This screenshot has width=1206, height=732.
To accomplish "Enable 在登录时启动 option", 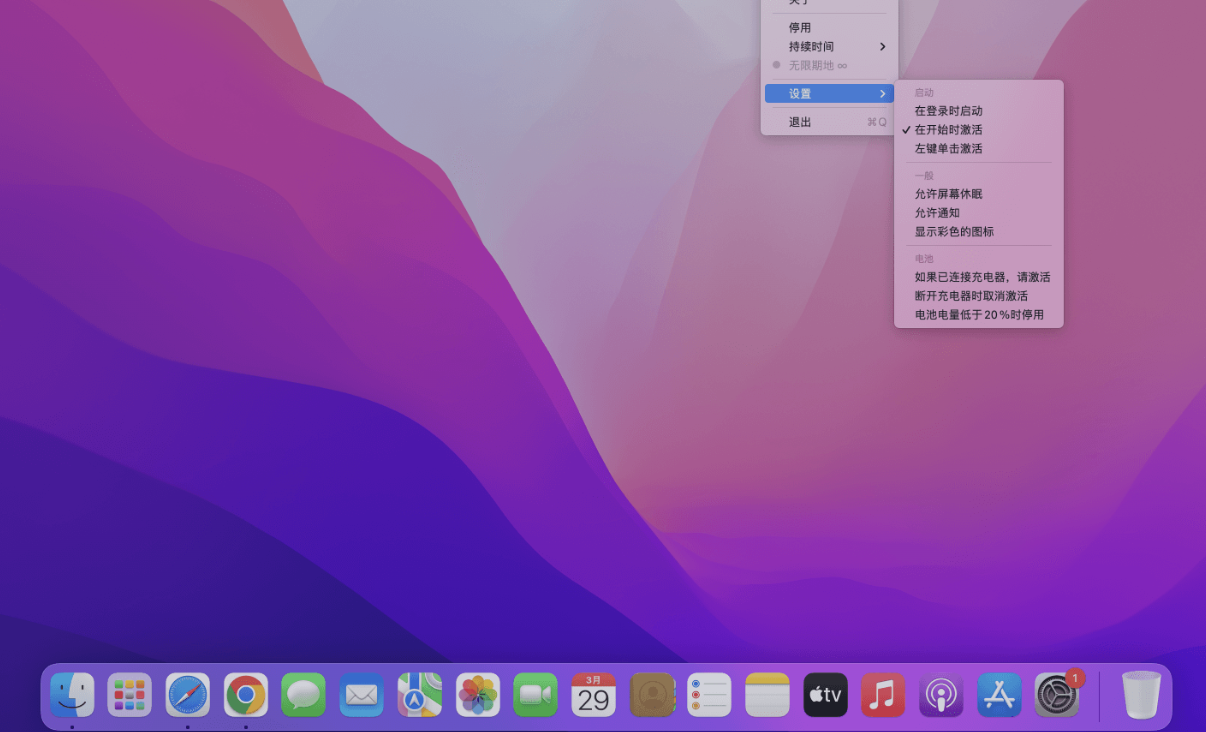I will point(950,111).
